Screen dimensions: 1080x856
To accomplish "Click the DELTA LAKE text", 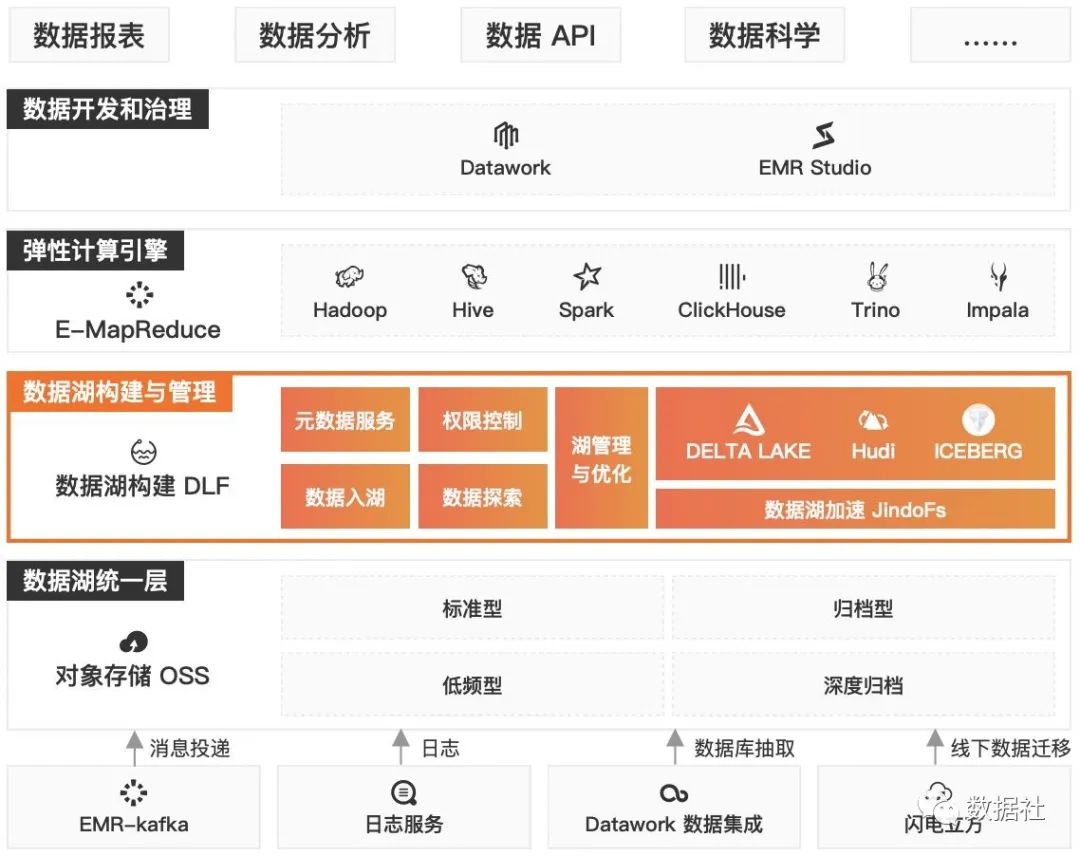I will point(749,451).
